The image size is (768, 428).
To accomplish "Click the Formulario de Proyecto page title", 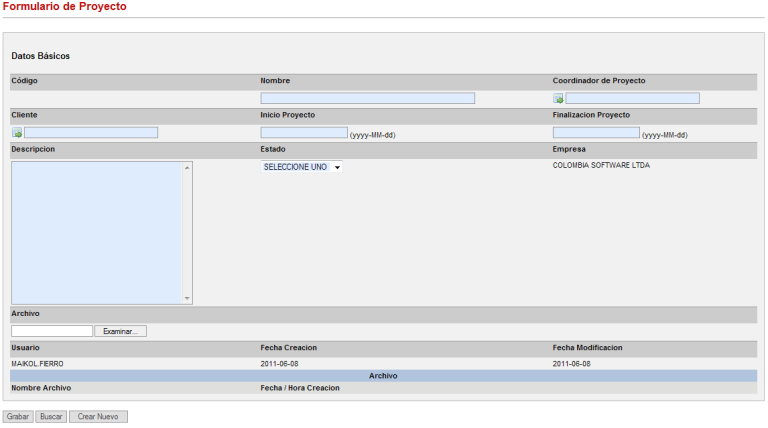I will (x=63, y=7).
